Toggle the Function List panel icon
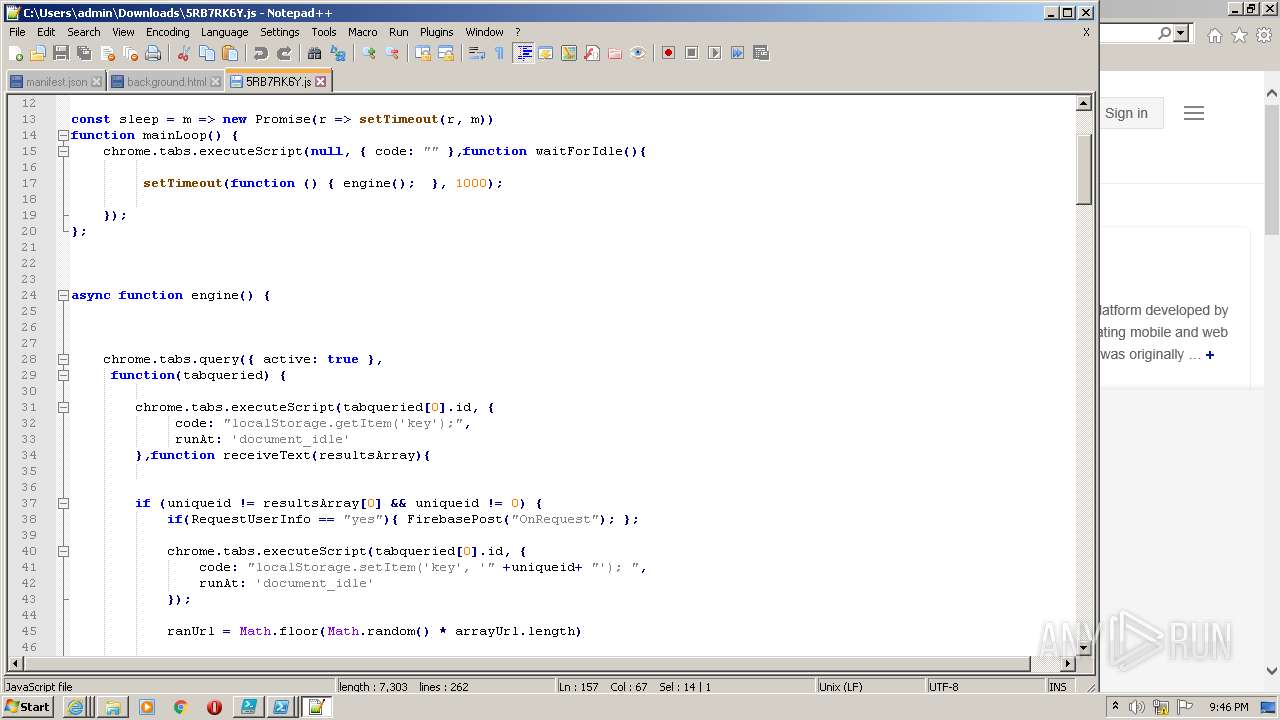This screenshot has width=1280, height=720. click(592, 53)
